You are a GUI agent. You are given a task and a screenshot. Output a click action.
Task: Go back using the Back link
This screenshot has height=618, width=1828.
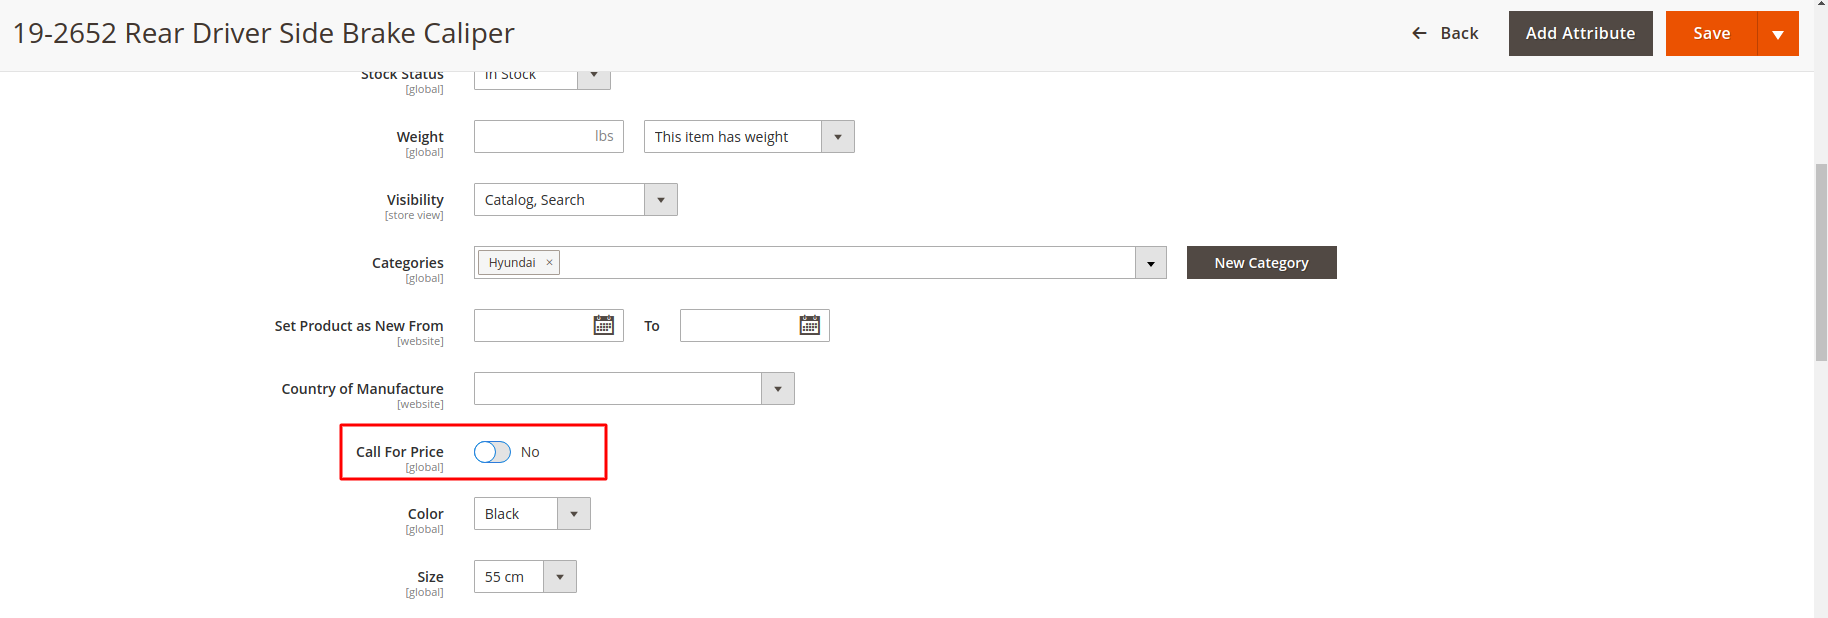pyautogui.click(x=1458, y=34)
